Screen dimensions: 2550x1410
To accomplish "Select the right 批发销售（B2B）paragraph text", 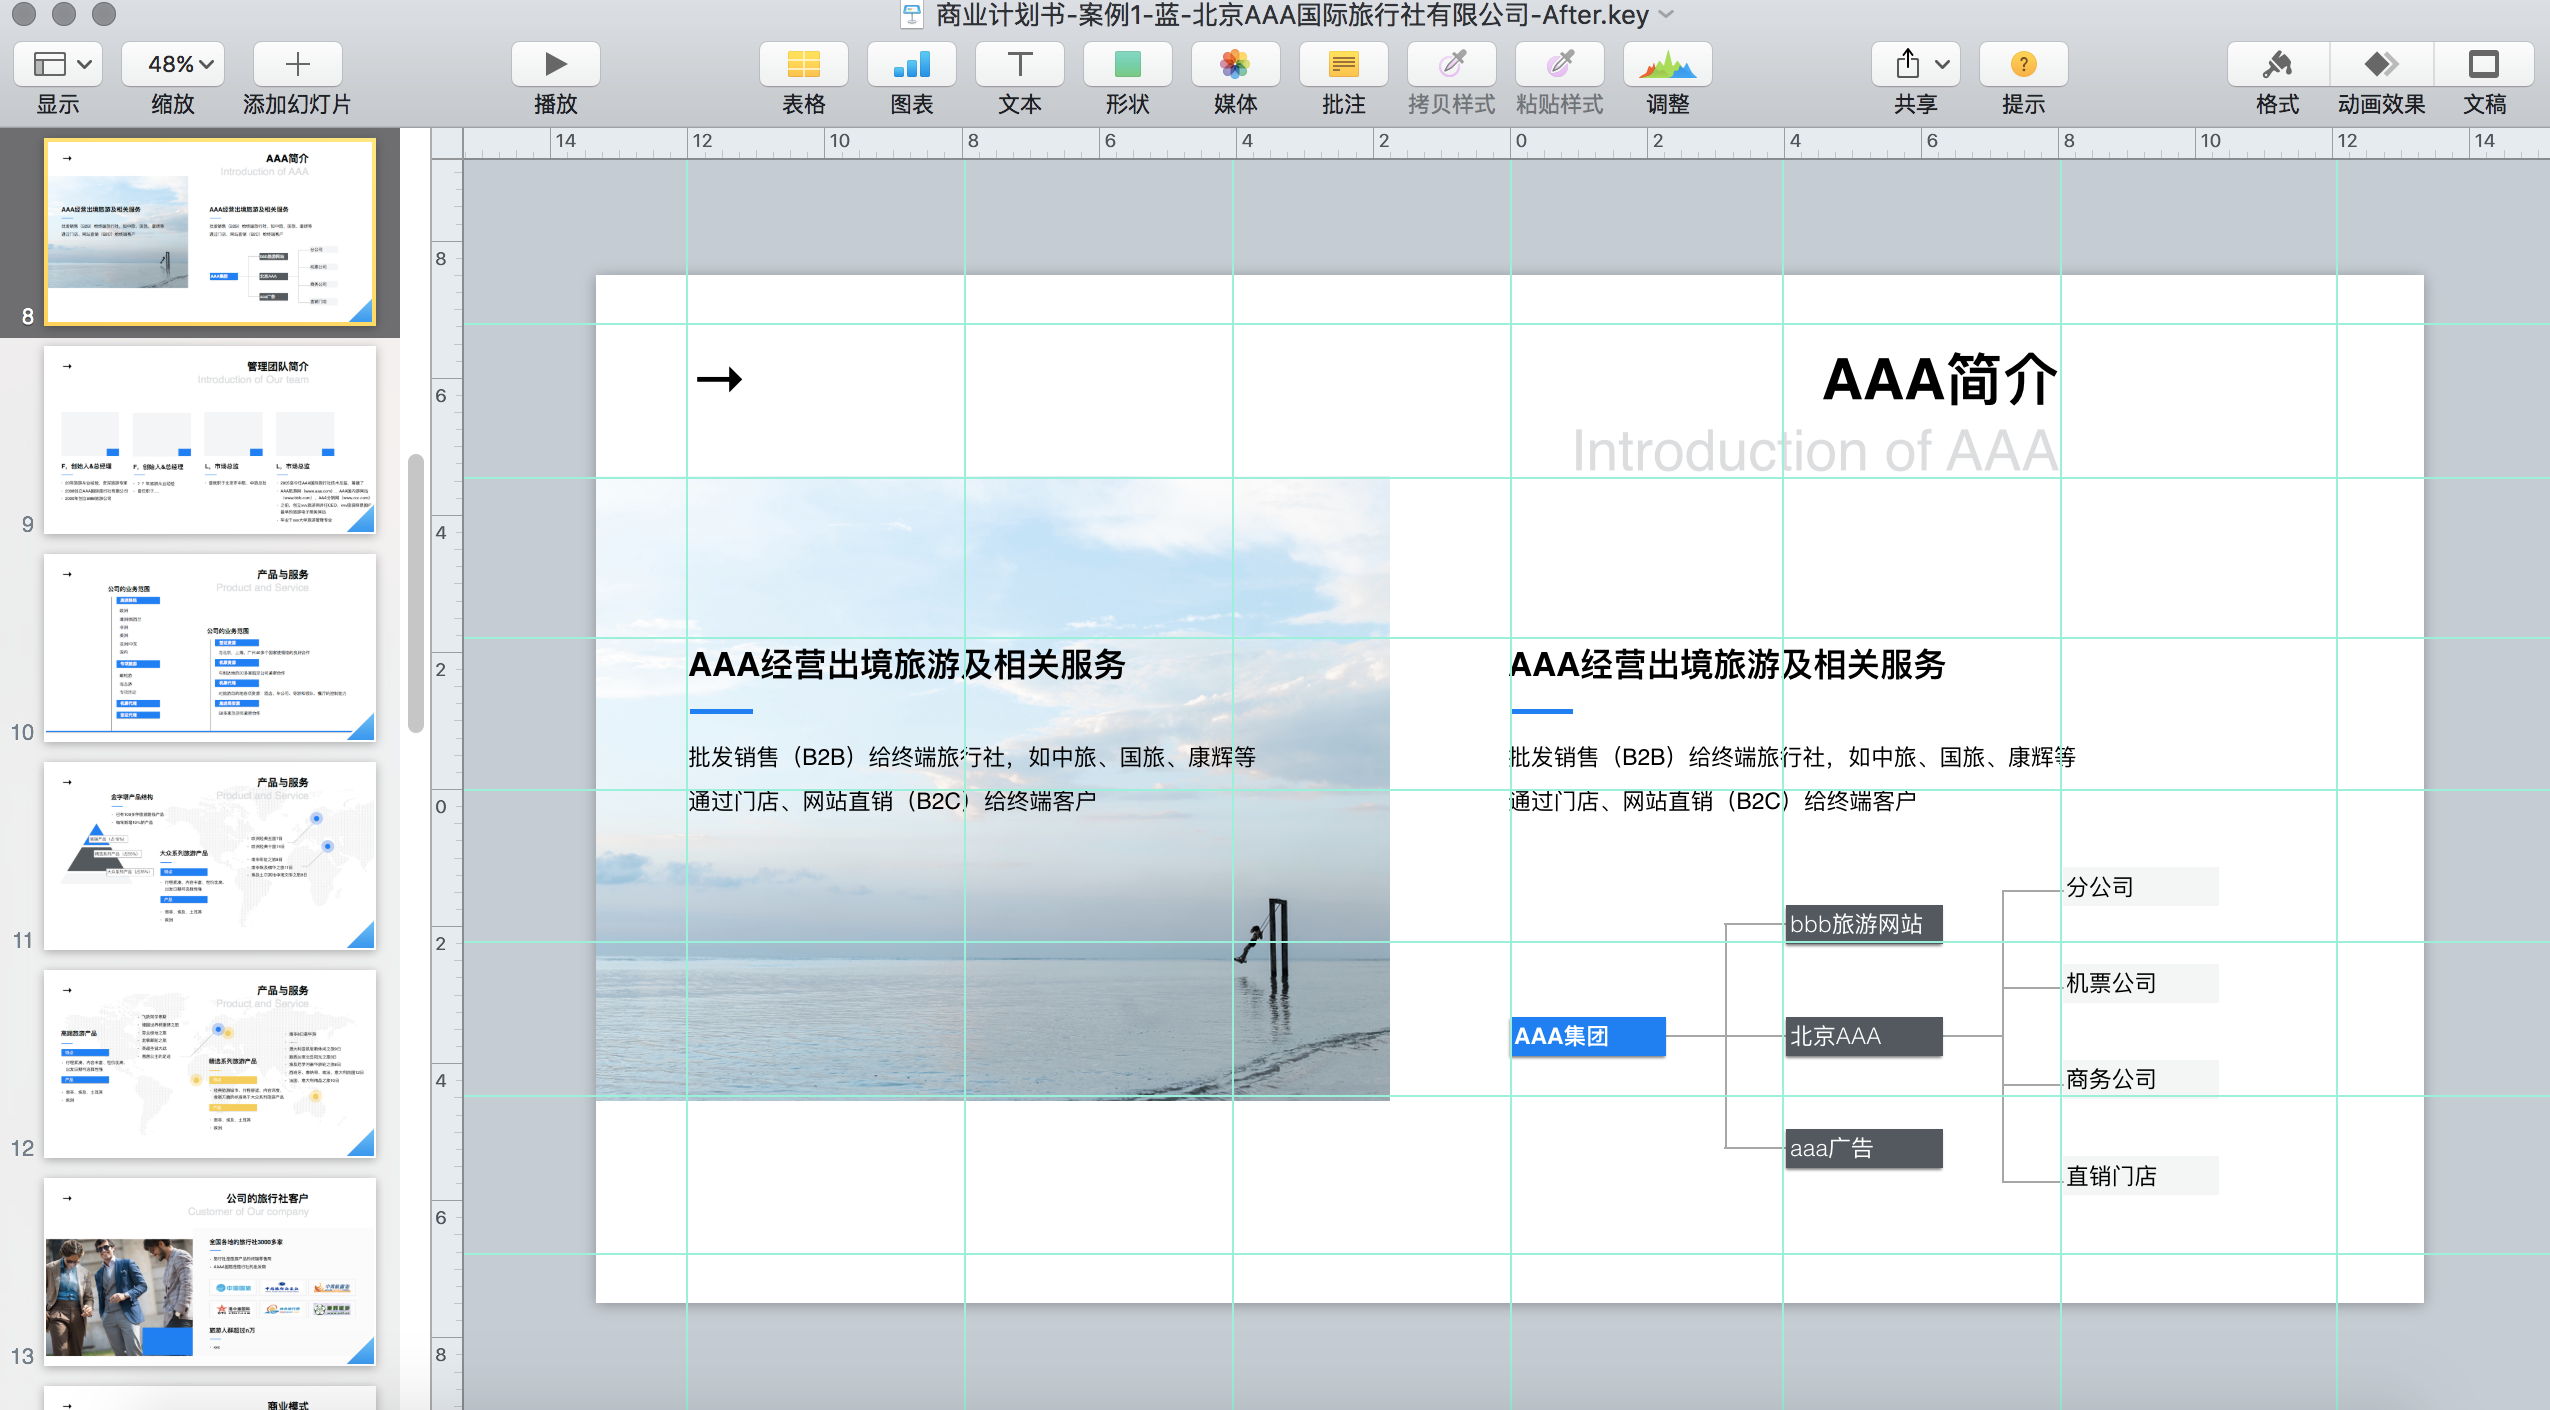I will click(1793, 757).
